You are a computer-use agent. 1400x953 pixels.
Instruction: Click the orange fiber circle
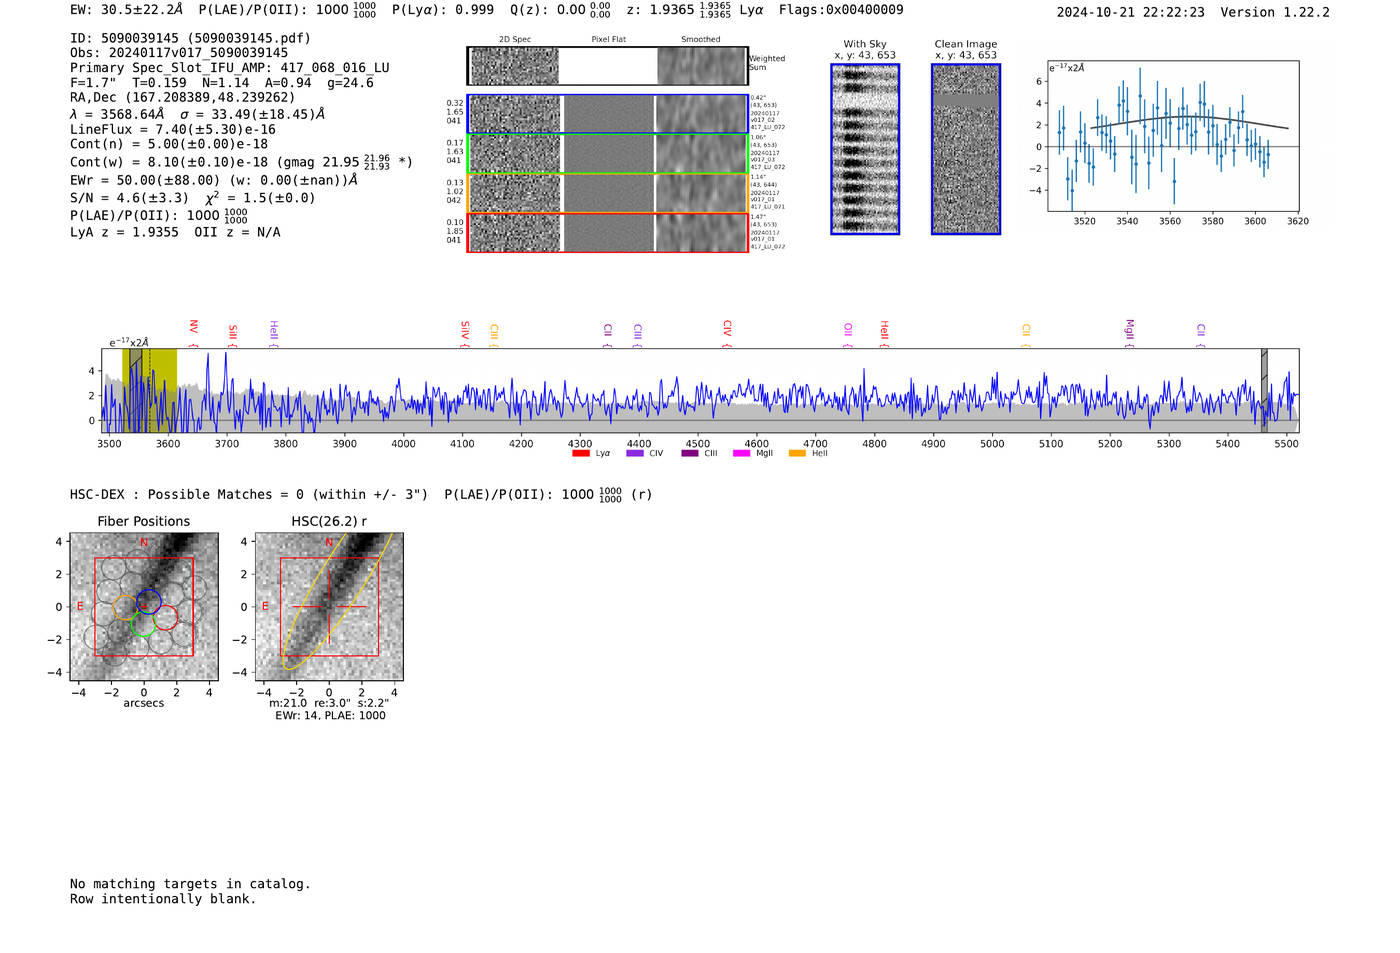pos(125,608)
